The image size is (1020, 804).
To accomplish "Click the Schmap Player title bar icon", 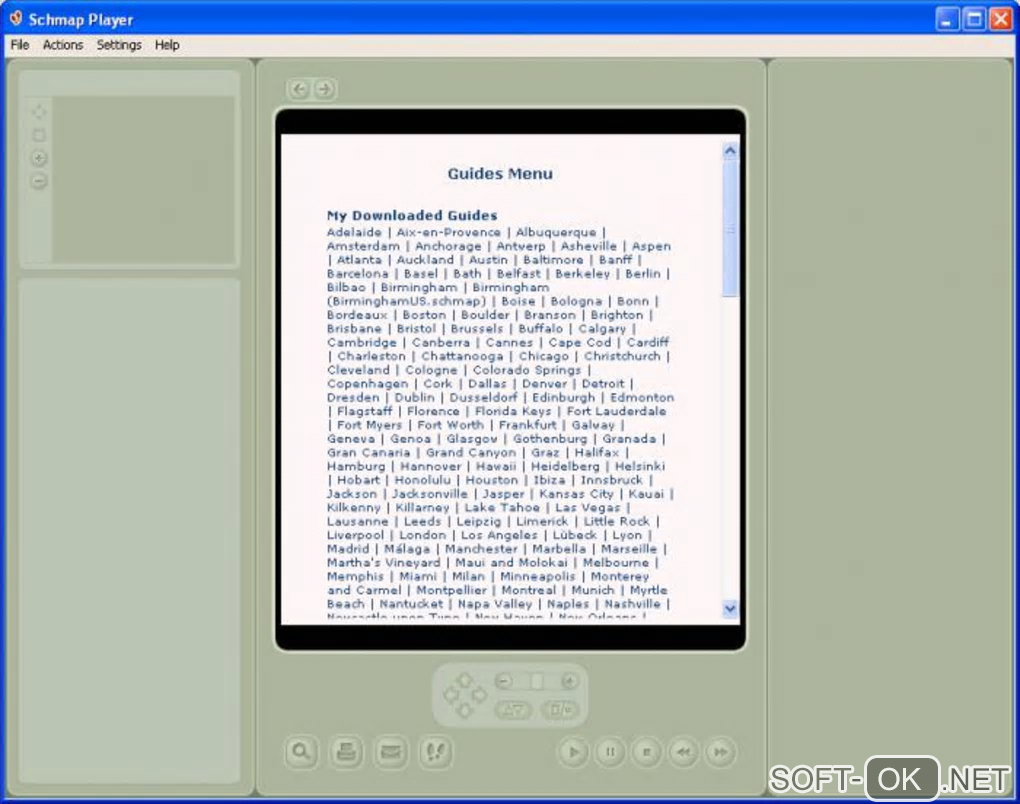I will pyautogui.click(x=16, y=19).
